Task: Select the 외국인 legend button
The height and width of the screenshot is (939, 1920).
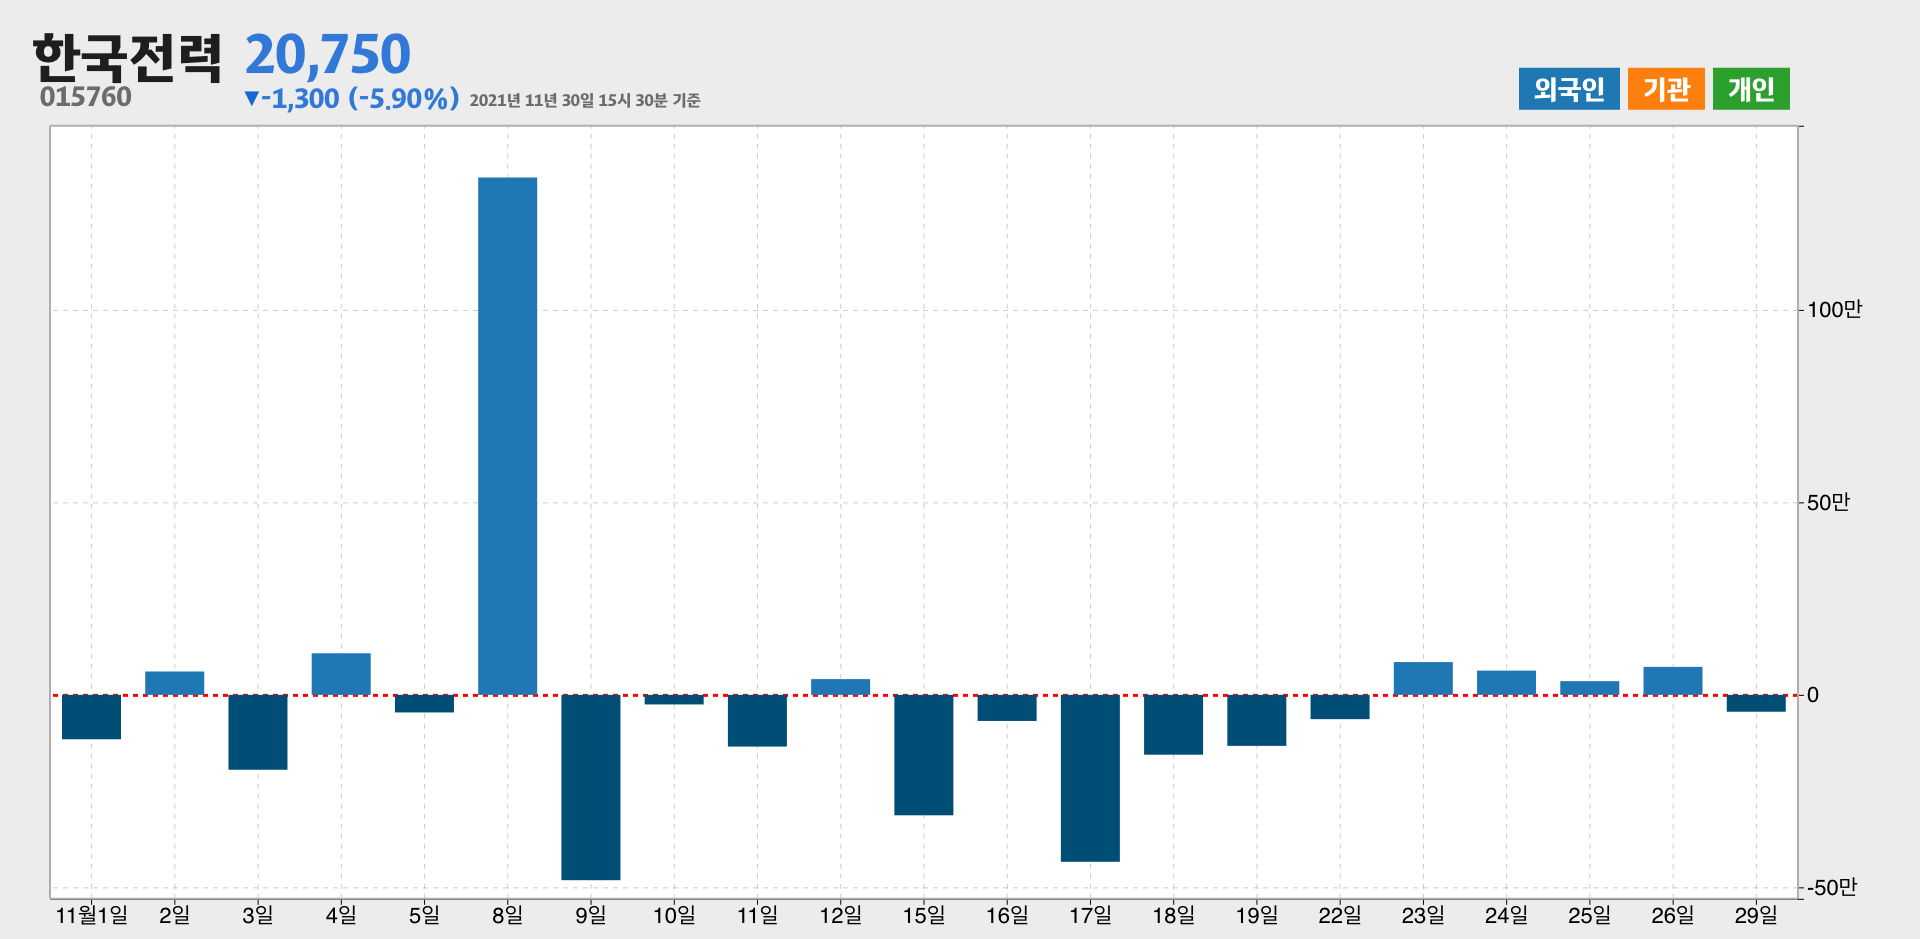Action: click(x=1569, y=89)
